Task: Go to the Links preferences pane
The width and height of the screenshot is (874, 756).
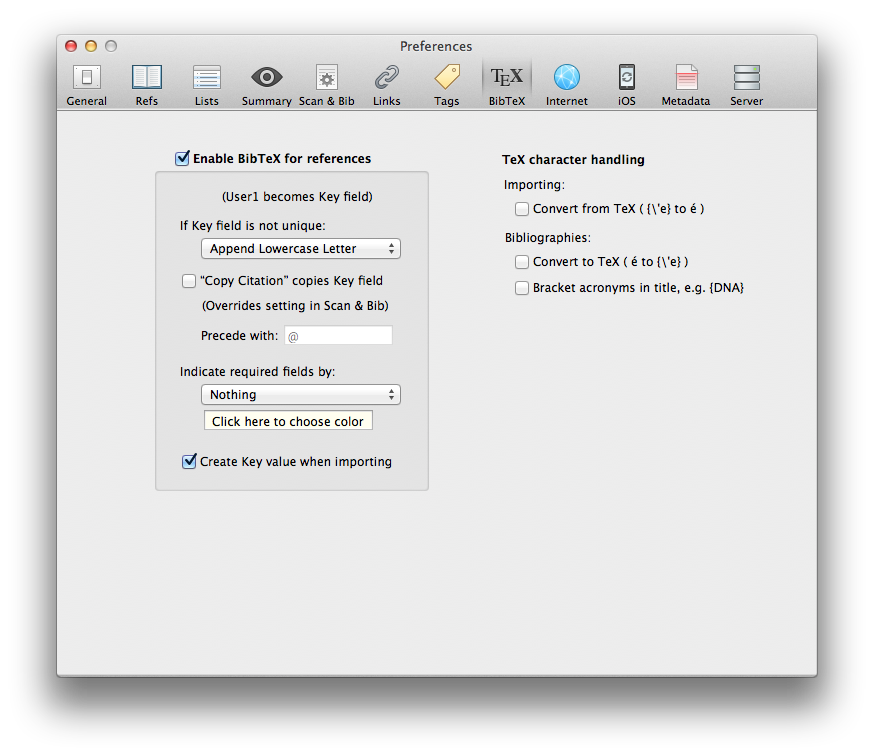Action: 386,84
